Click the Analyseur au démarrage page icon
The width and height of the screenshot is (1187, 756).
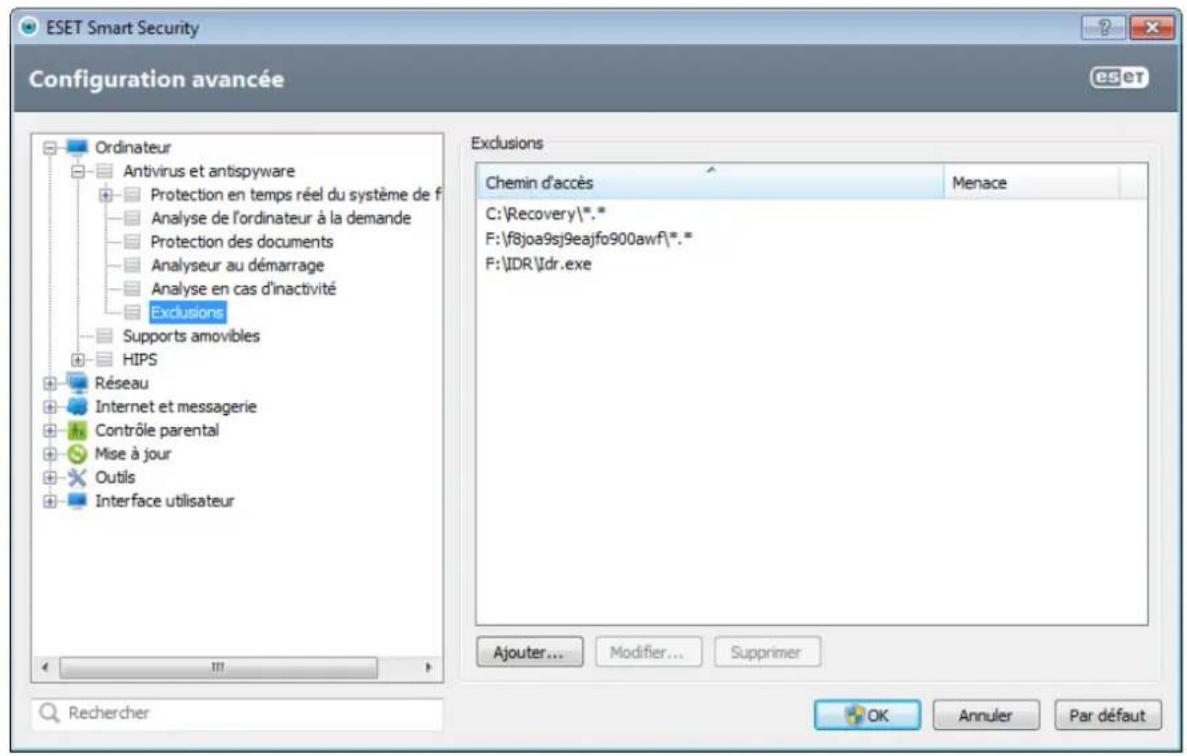(132, 265)
